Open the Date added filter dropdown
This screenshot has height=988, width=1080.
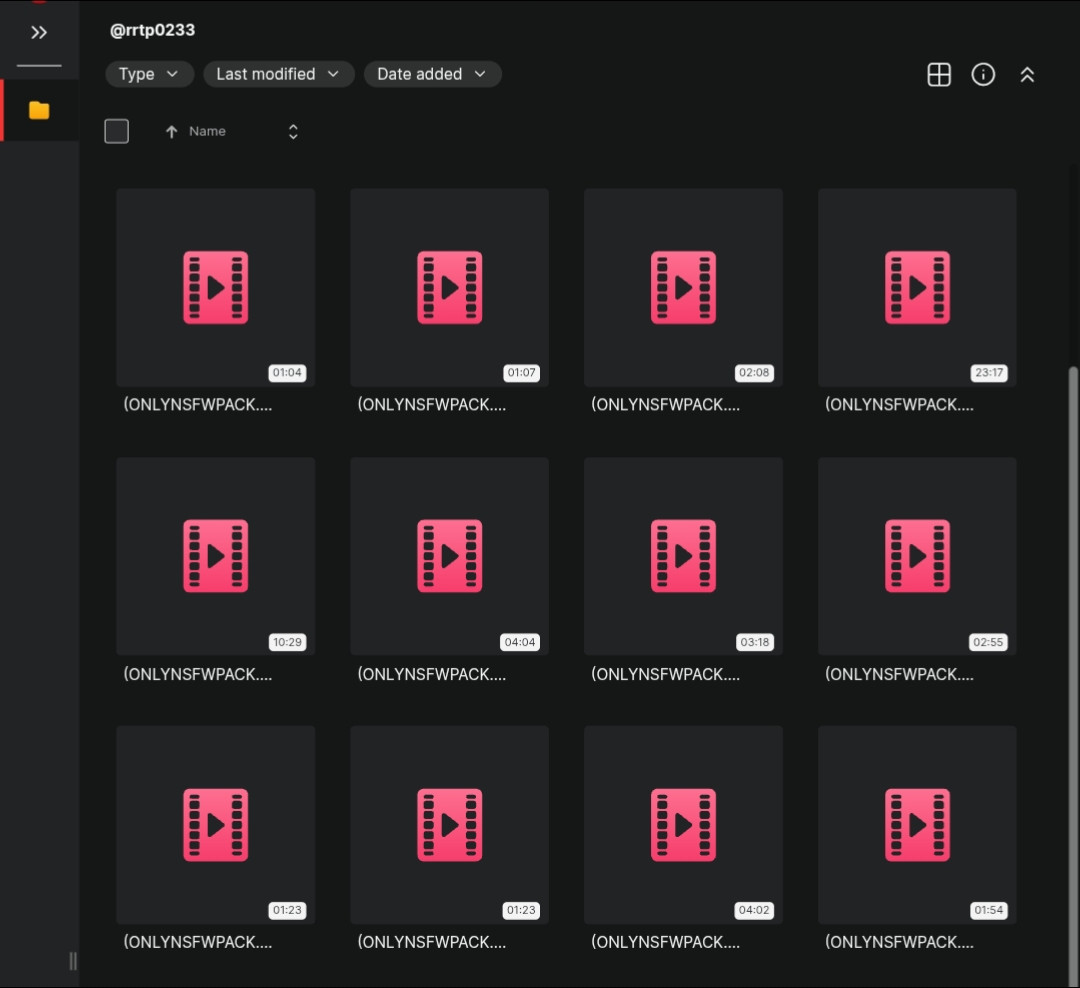pyautogui.click(x=432, y=74)
